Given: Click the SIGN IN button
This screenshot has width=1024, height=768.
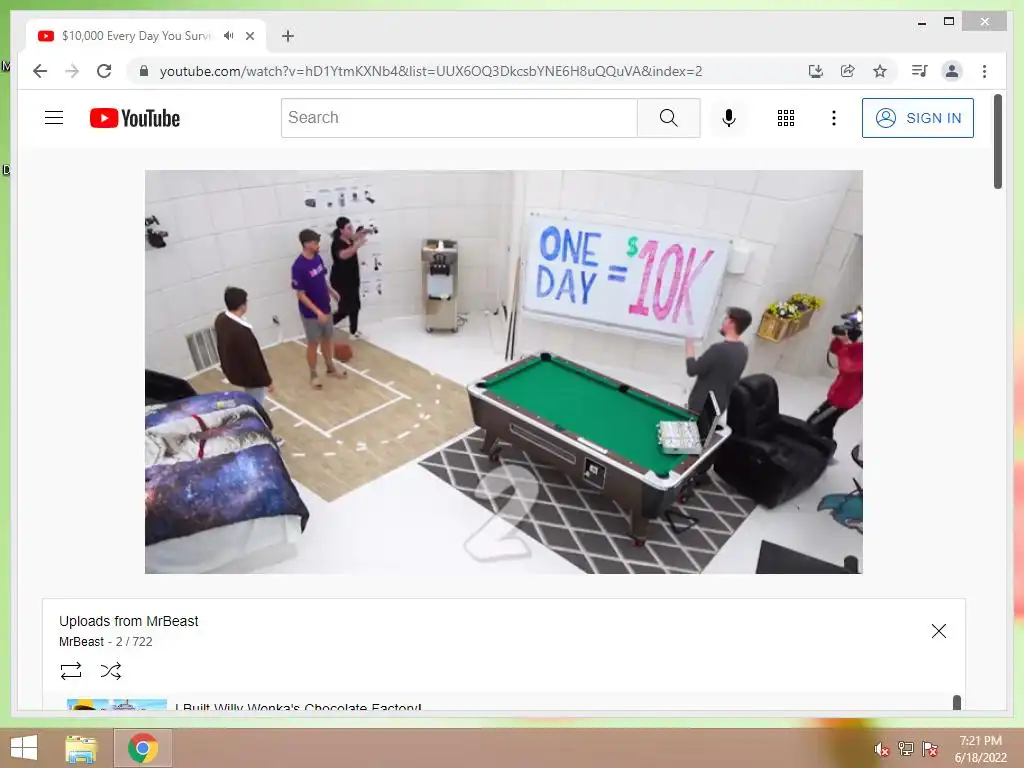Looking at the screenshot, I should pos(918,118).
